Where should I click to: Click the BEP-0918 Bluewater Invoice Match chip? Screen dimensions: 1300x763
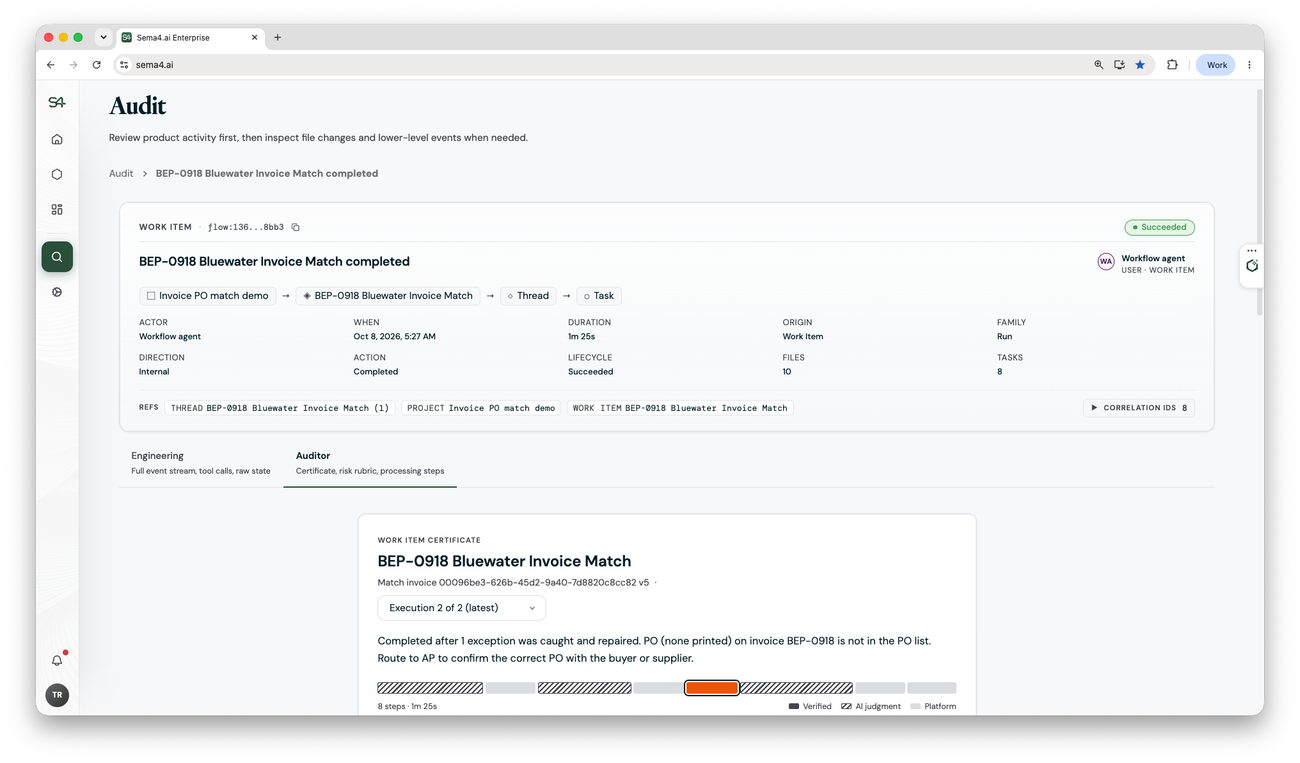click(x=388, y=296)
